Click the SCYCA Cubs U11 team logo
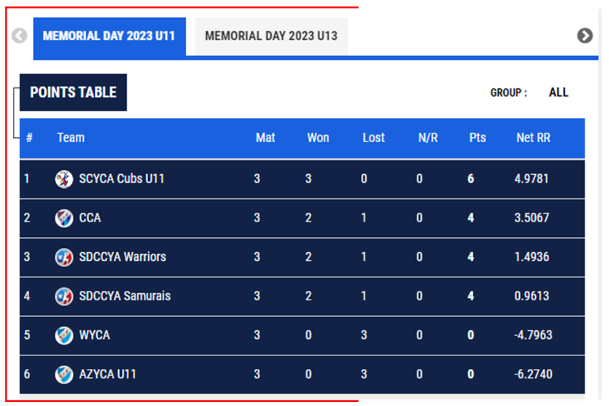 coord(64,179)
